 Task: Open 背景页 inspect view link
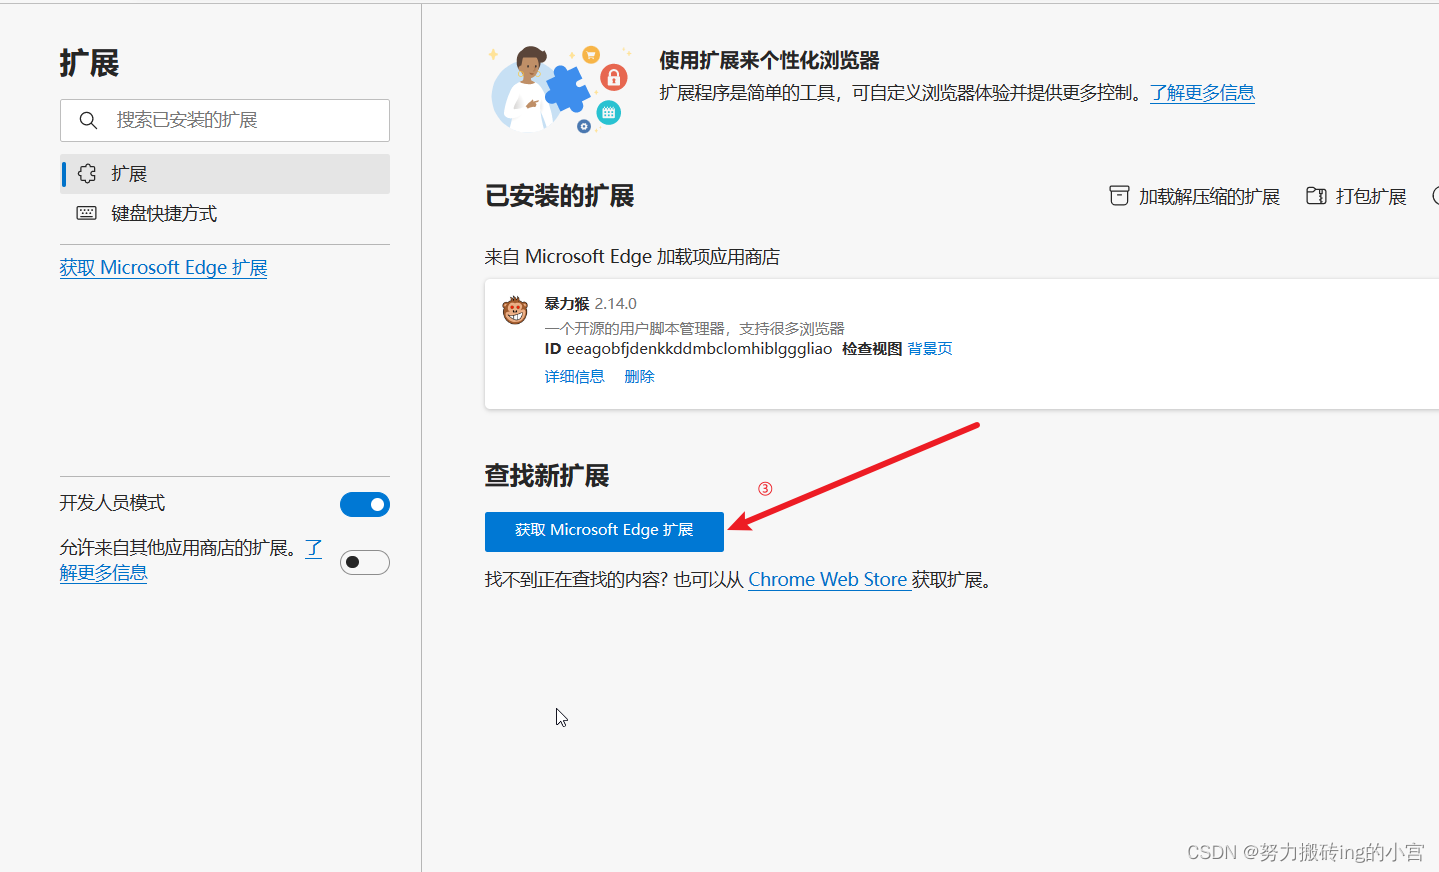pos(930,349)
